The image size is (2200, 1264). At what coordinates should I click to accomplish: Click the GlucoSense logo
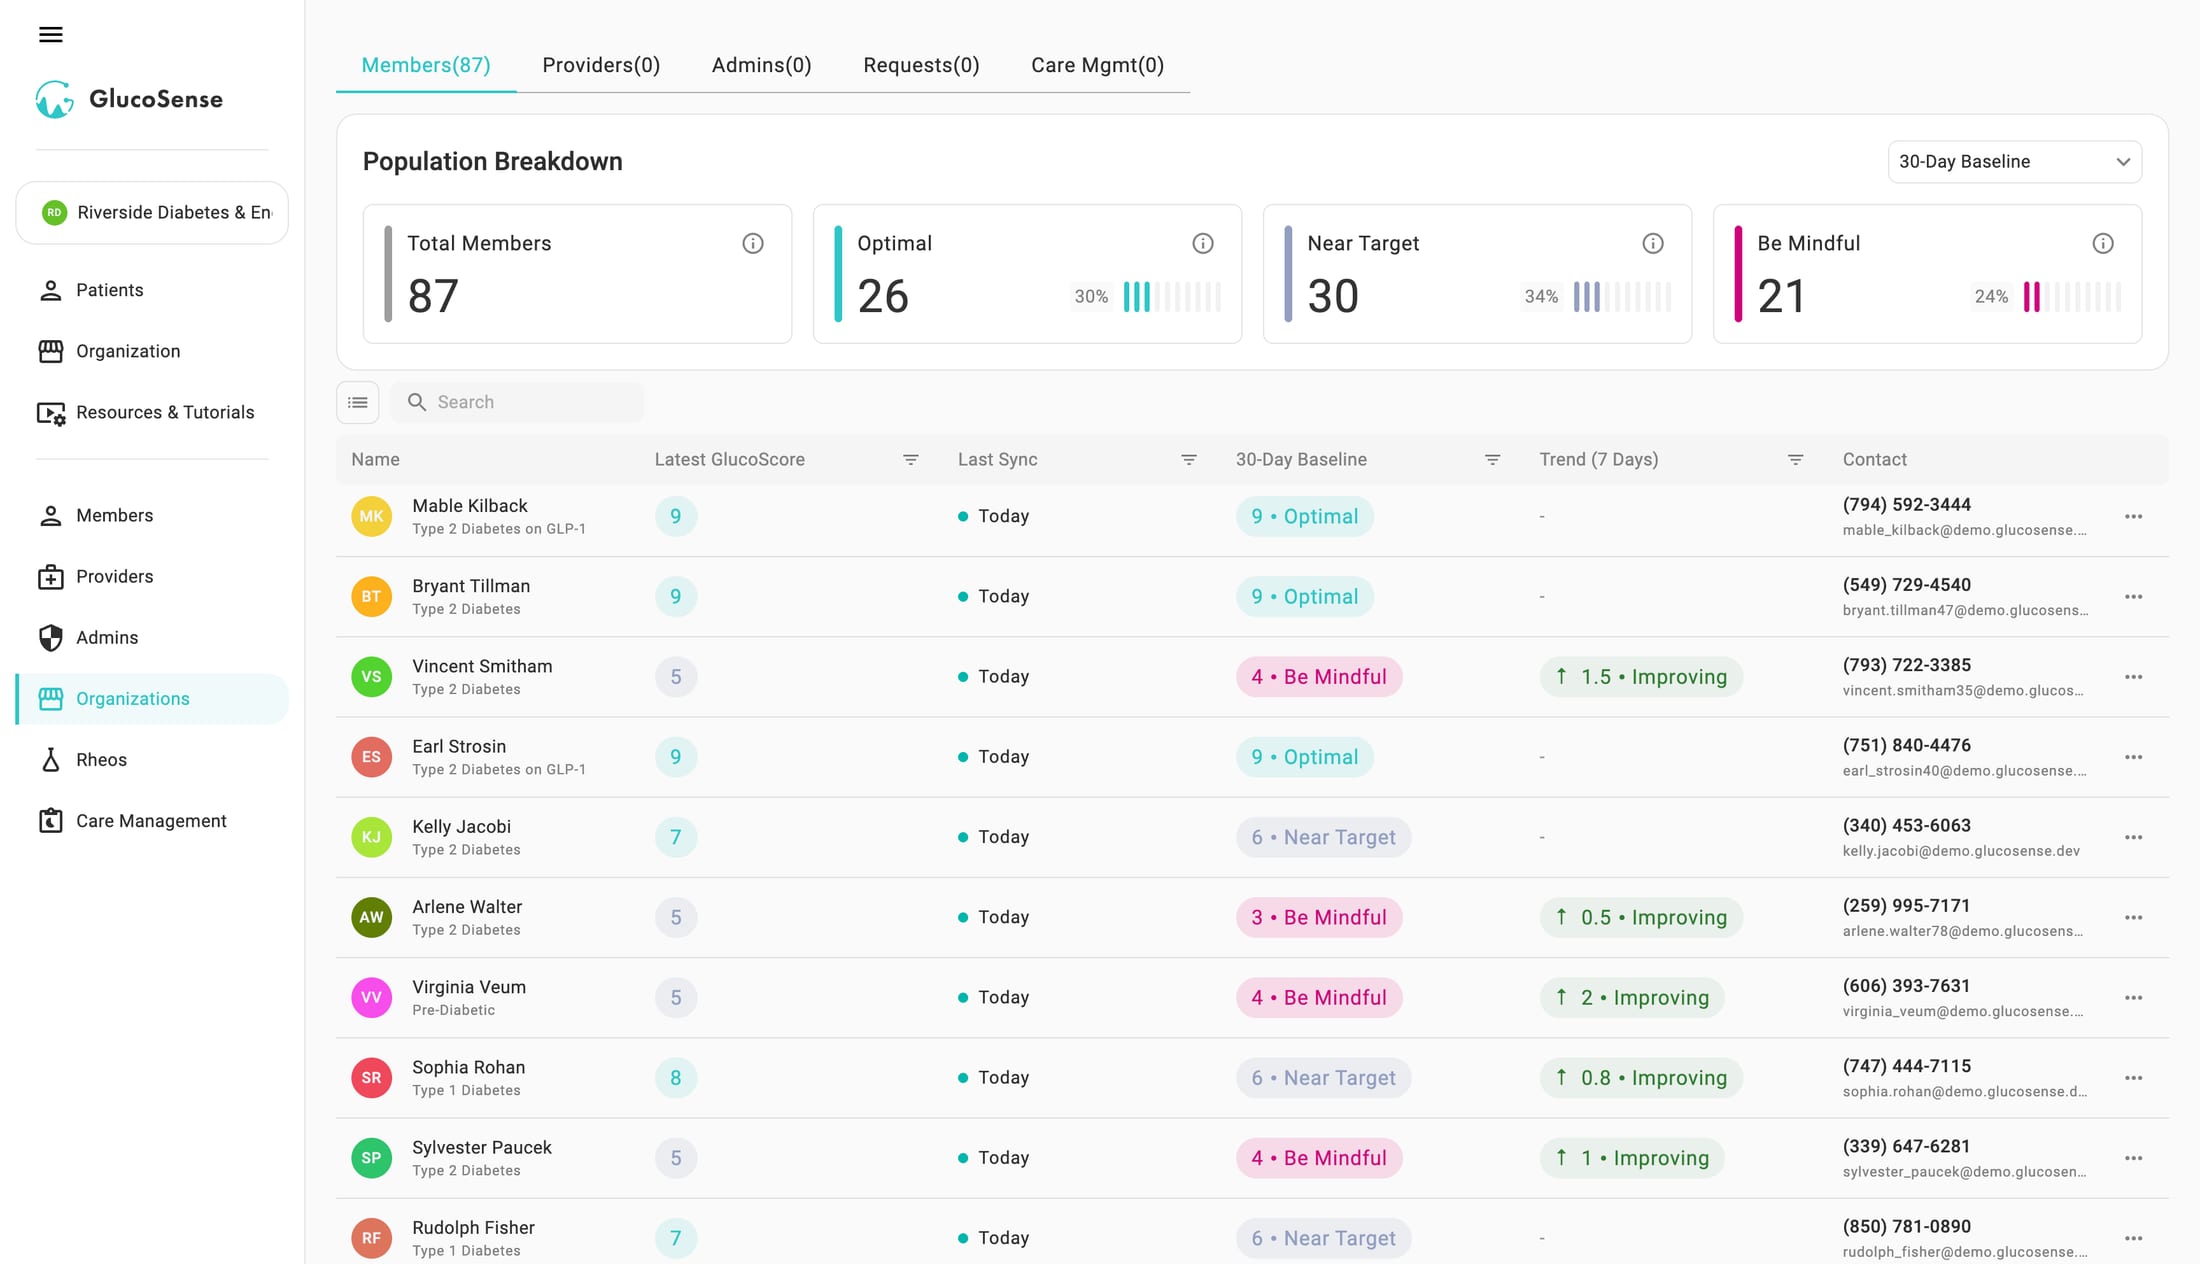(129, 99)
